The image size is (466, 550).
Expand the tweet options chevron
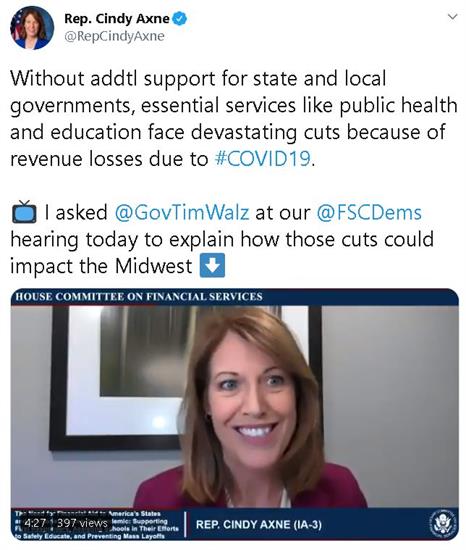tap(453, 16)
